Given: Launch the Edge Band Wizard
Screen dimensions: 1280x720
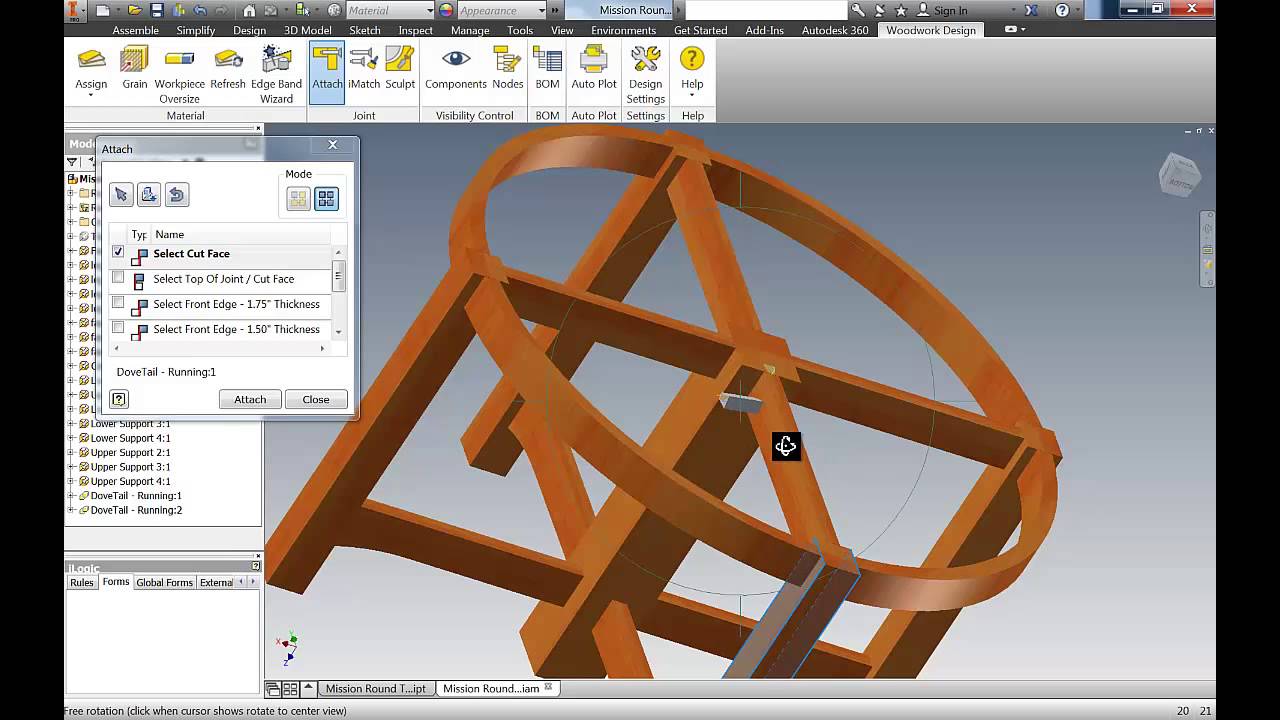Looking at the screenshot, I should tap(276, 74).
